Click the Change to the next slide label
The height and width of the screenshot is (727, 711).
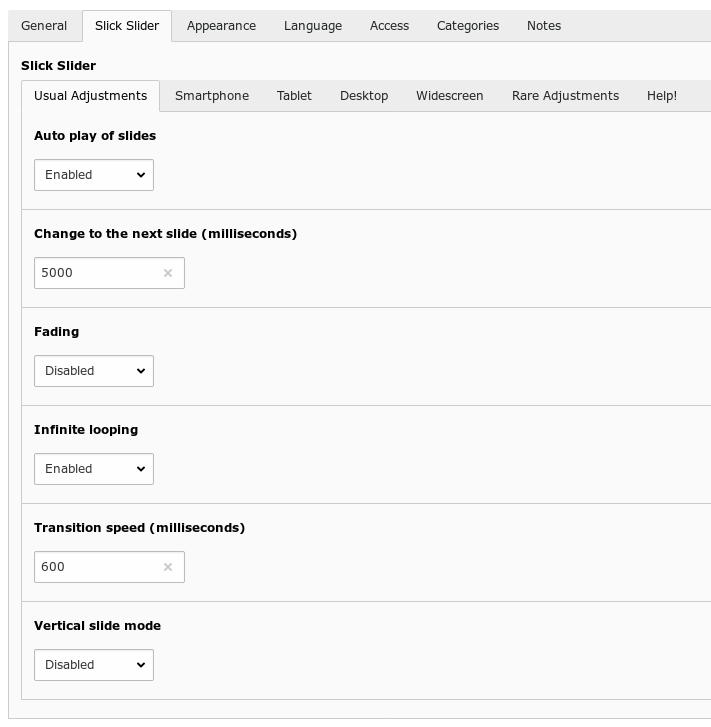pyautogui.click(x=166, y=234)
